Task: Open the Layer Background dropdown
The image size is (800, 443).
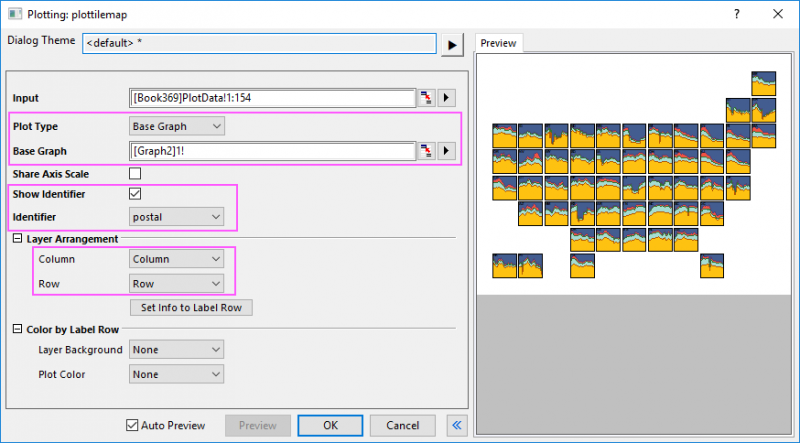Action: [x=175, y=349]
